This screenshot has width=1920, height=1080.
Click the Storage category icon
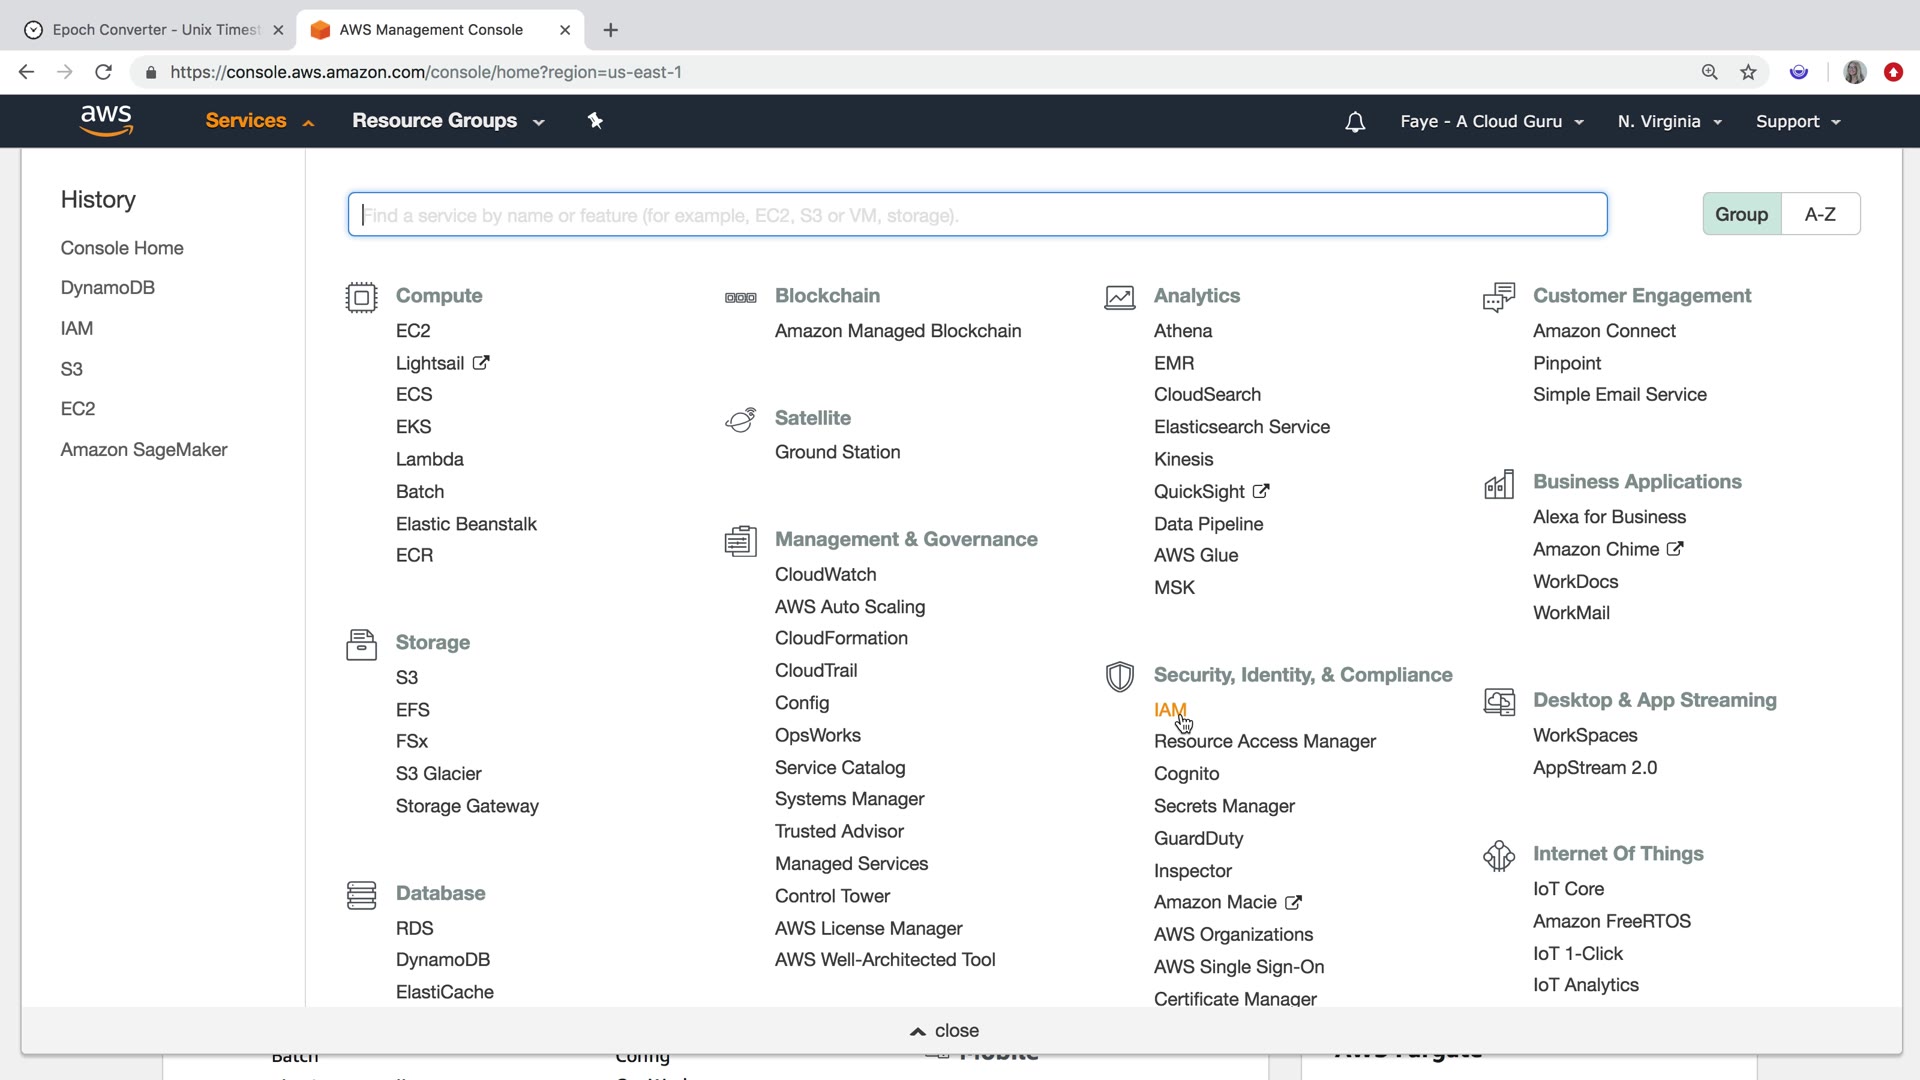pos(361,645)
